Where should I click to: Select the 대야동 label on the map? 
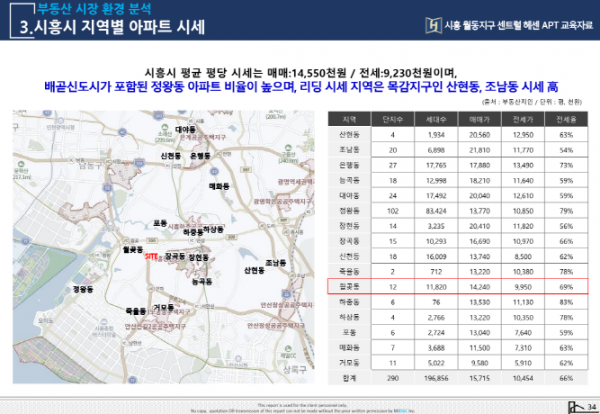186,130
